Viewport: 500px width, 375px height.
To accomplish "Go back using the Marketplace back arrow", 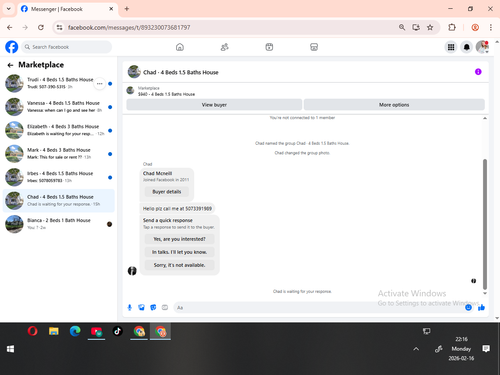I will (x=10, y=65).
